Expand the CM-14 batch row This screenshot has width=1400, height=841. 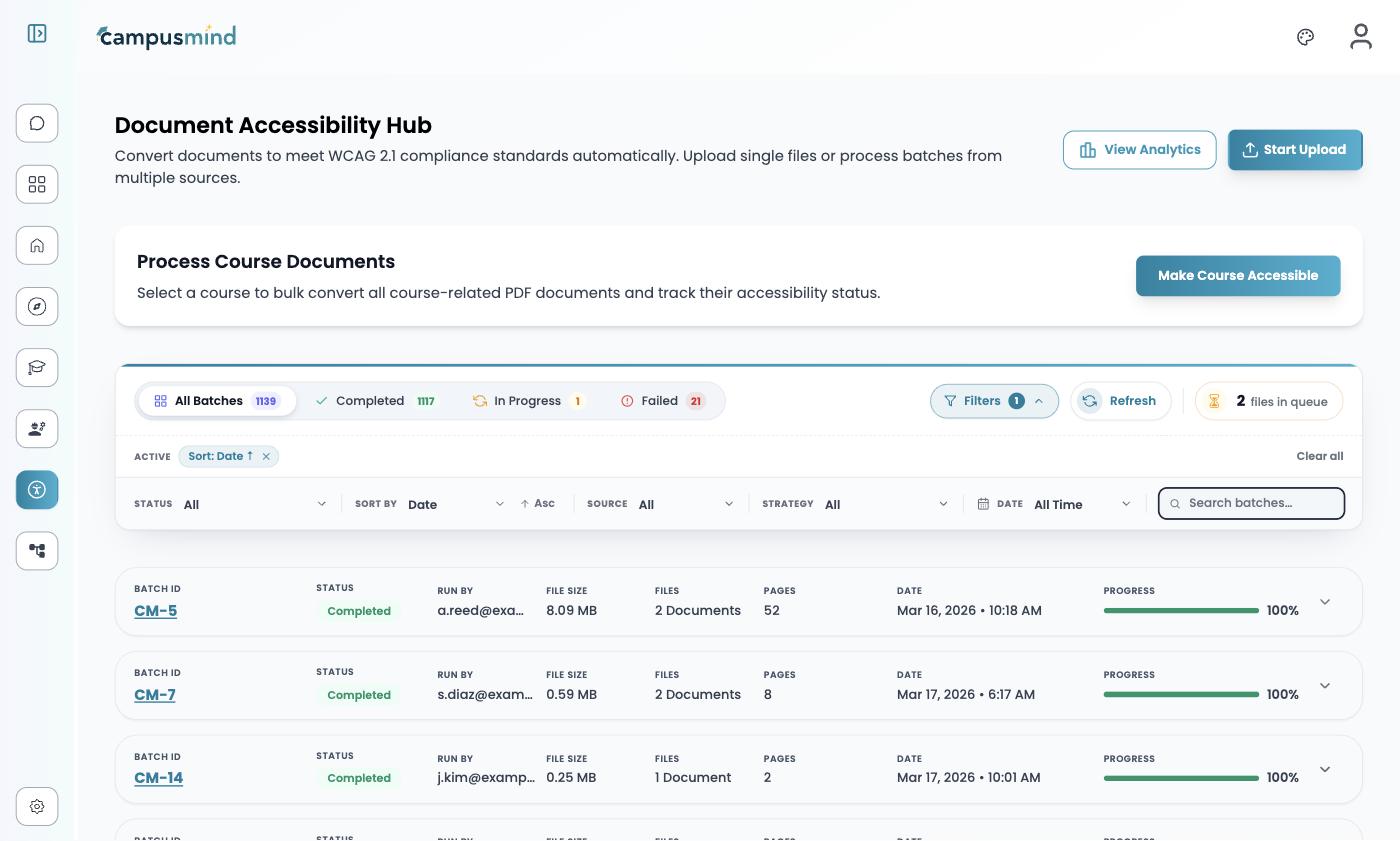(1324, 769)
